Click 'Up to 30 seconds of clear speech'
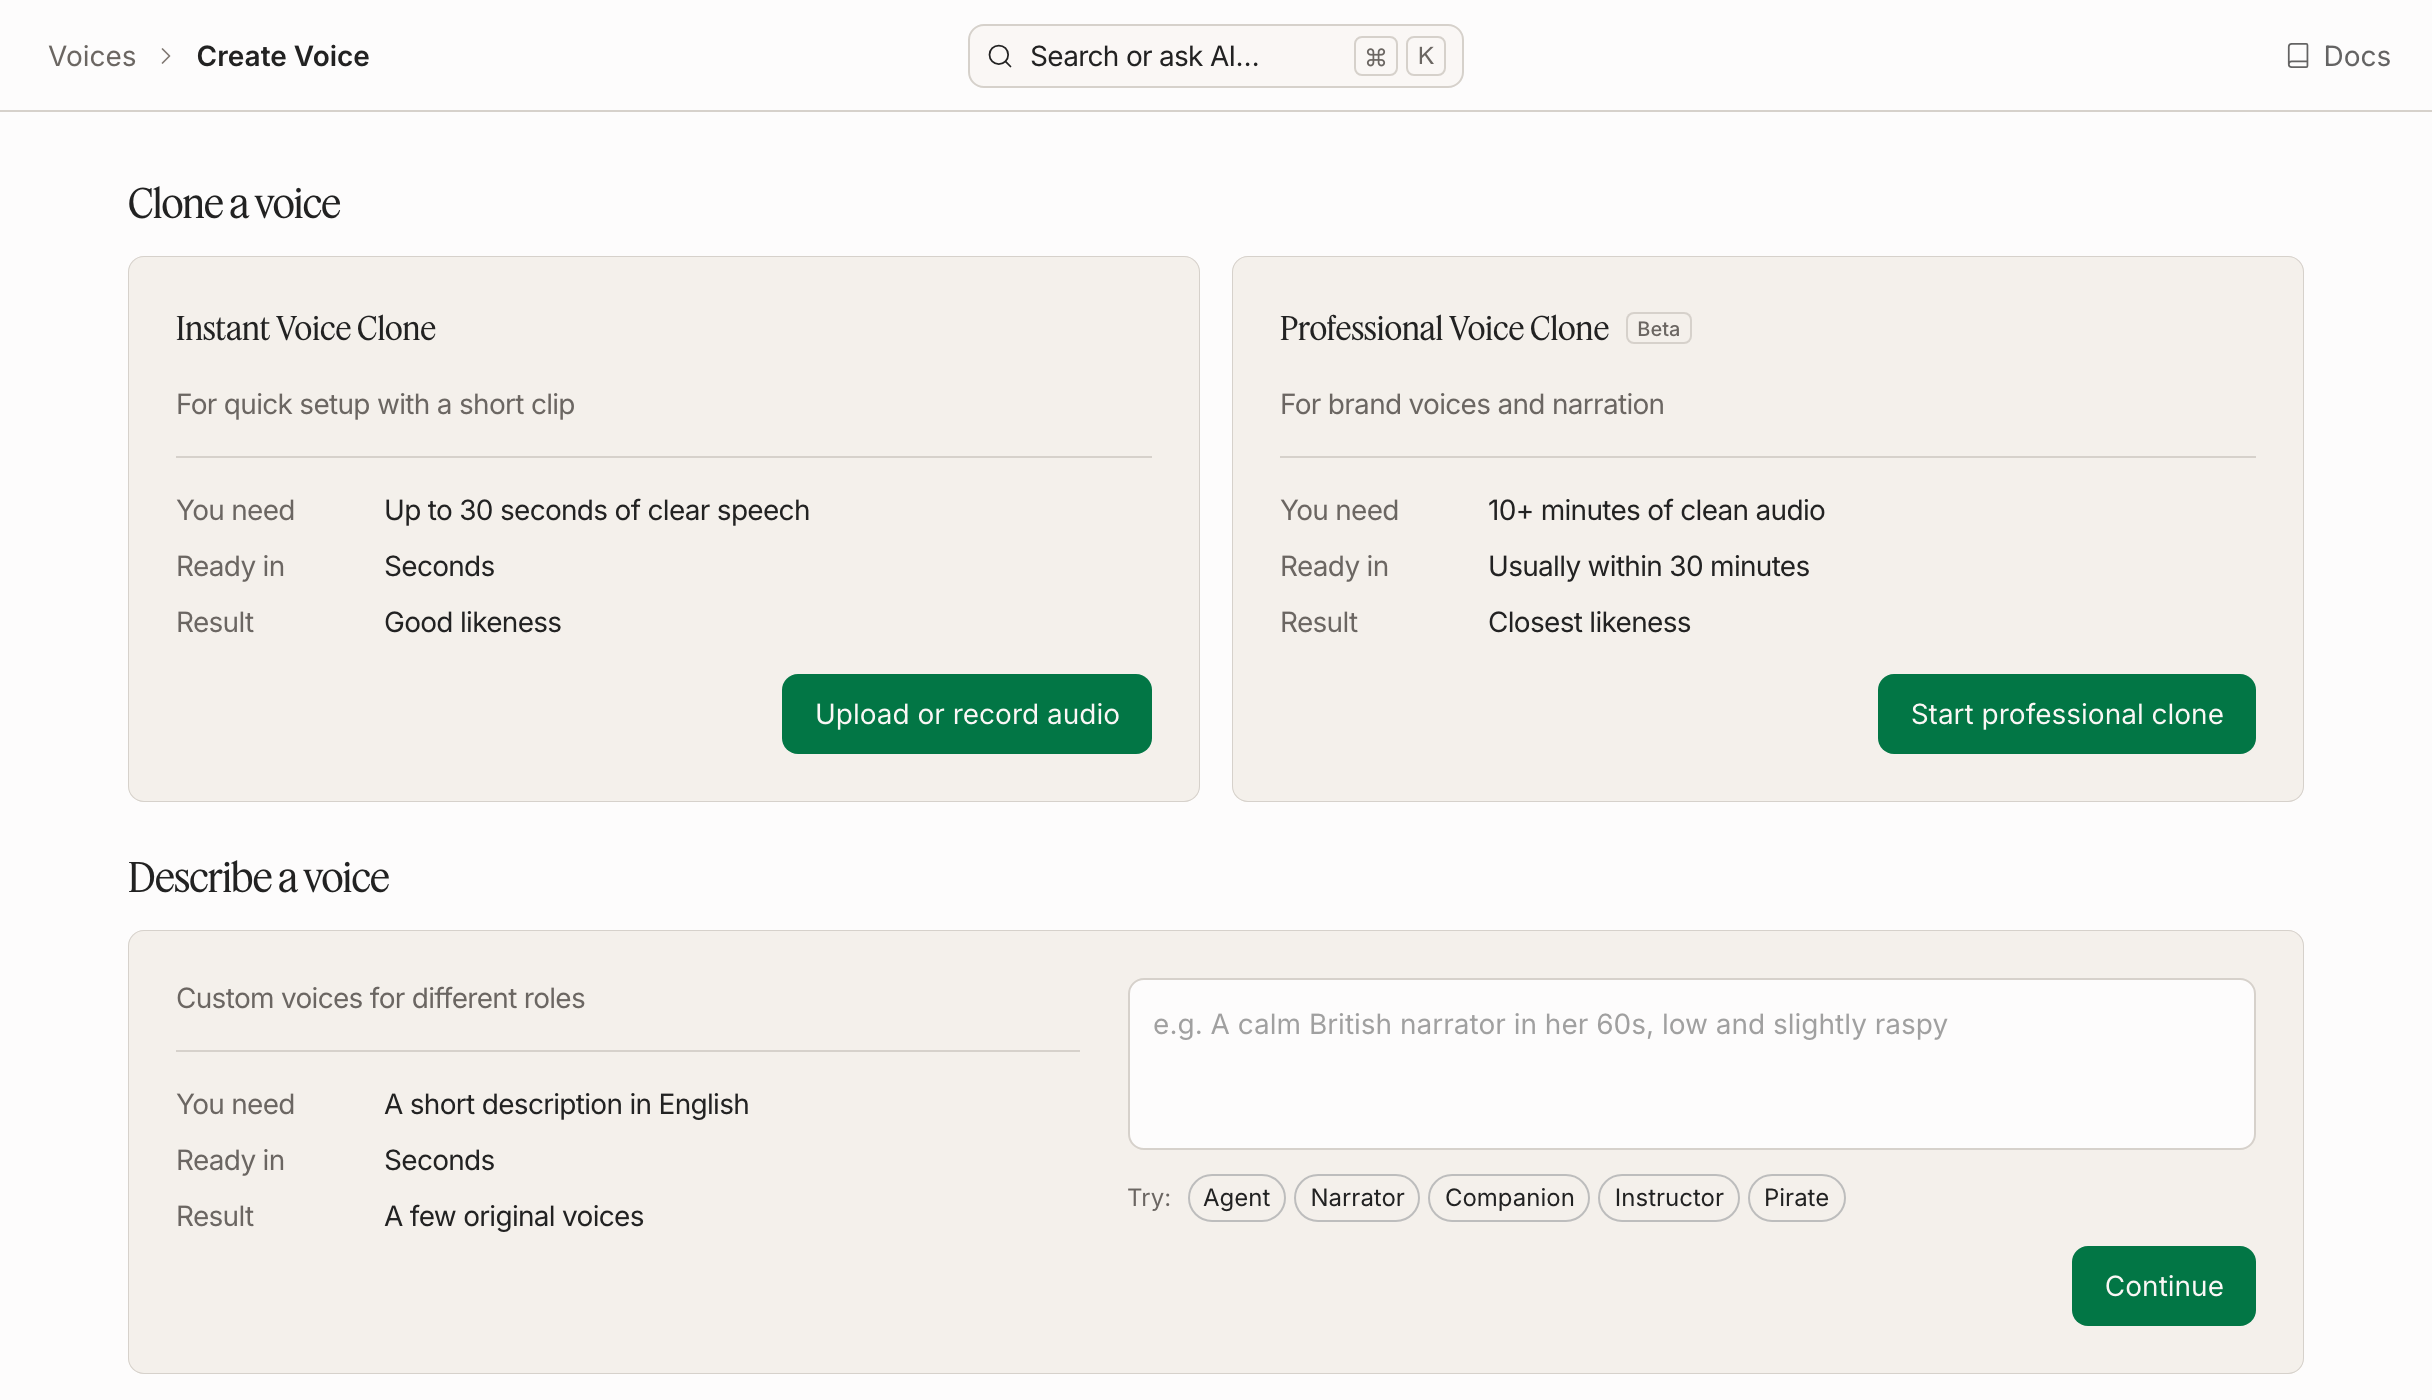This screenshot has height=1400, width=2432. pyautogui.click(x=597, y=510)
